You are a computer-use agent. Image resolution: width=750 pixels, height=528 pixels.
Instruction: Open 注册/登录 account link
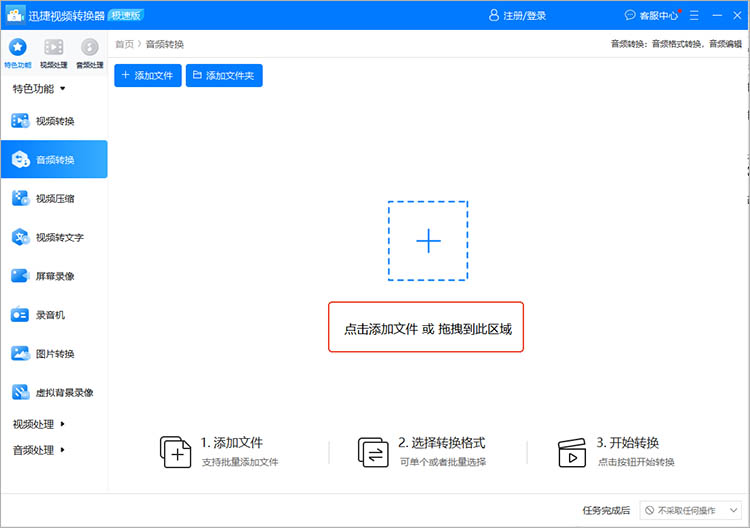517,16
